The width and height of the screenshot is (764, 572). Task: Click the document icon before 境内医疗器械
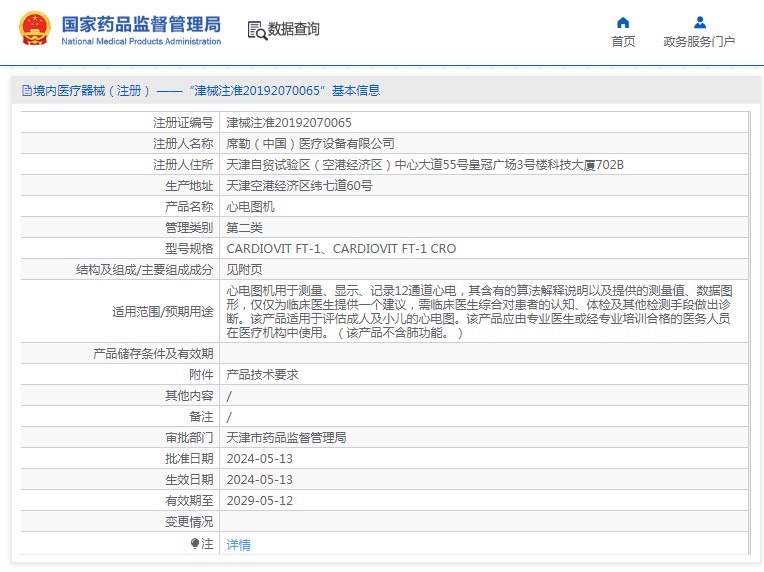[27, 91]
